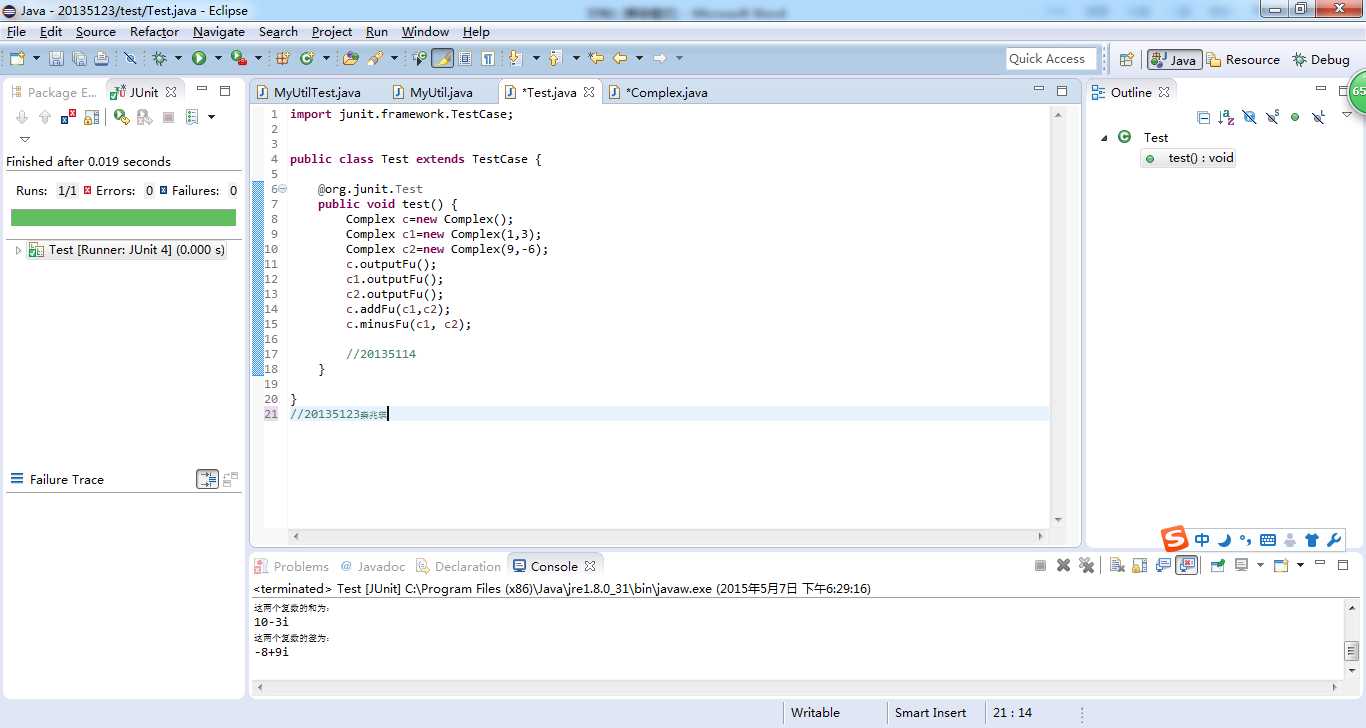1366x728 pixels.
Task: Open the Open Console dropdown arrow
Action: (1300, 565)
